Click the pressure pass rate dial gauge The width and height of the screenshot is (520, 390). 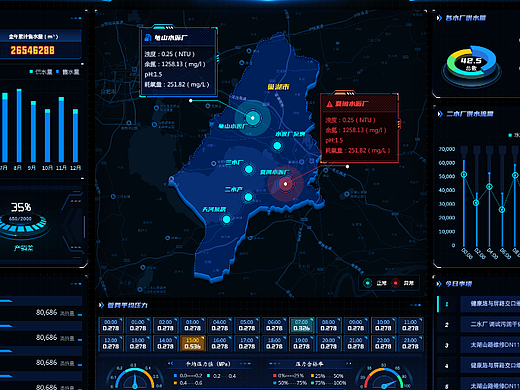pos(384,378)
